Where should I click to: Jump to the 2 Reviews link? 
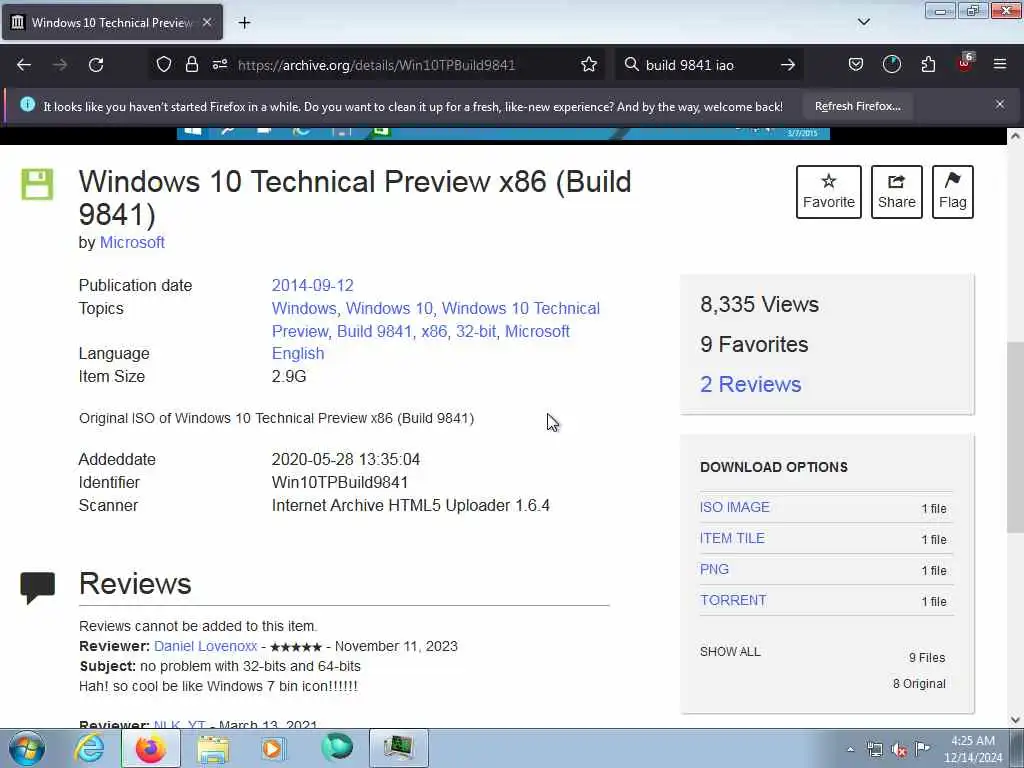pos(750,384)
